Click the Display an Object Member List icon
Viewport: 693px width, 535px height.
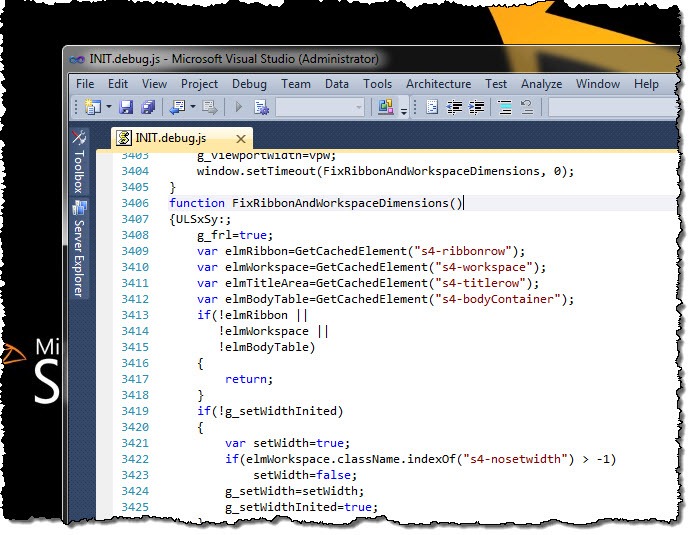(x=432, y=107)
